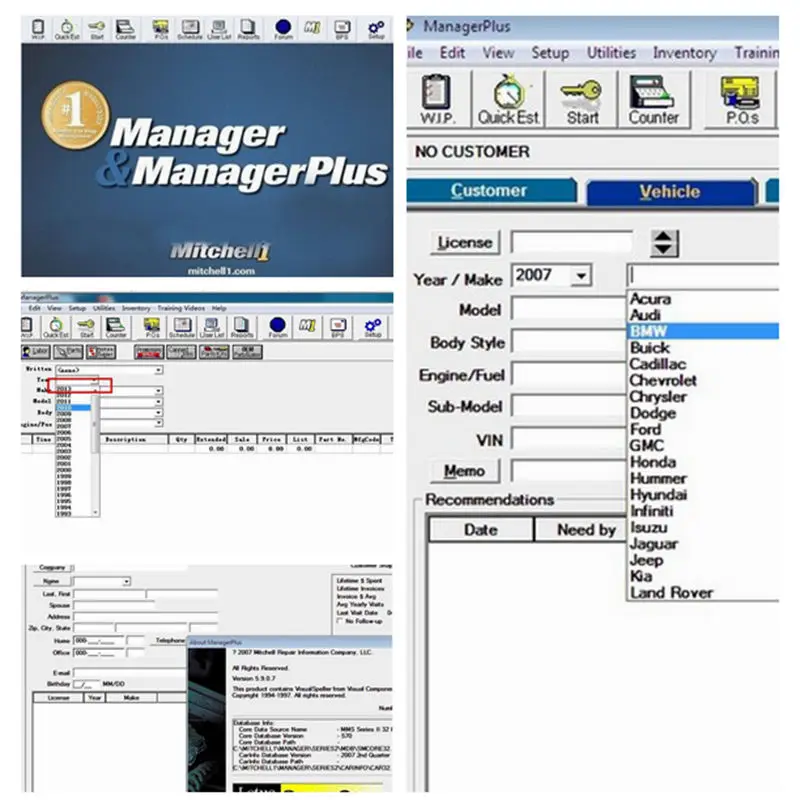Click POs icon in the order window toolbar
Screen dimensions: 800x800
click(x=152, y=328)
